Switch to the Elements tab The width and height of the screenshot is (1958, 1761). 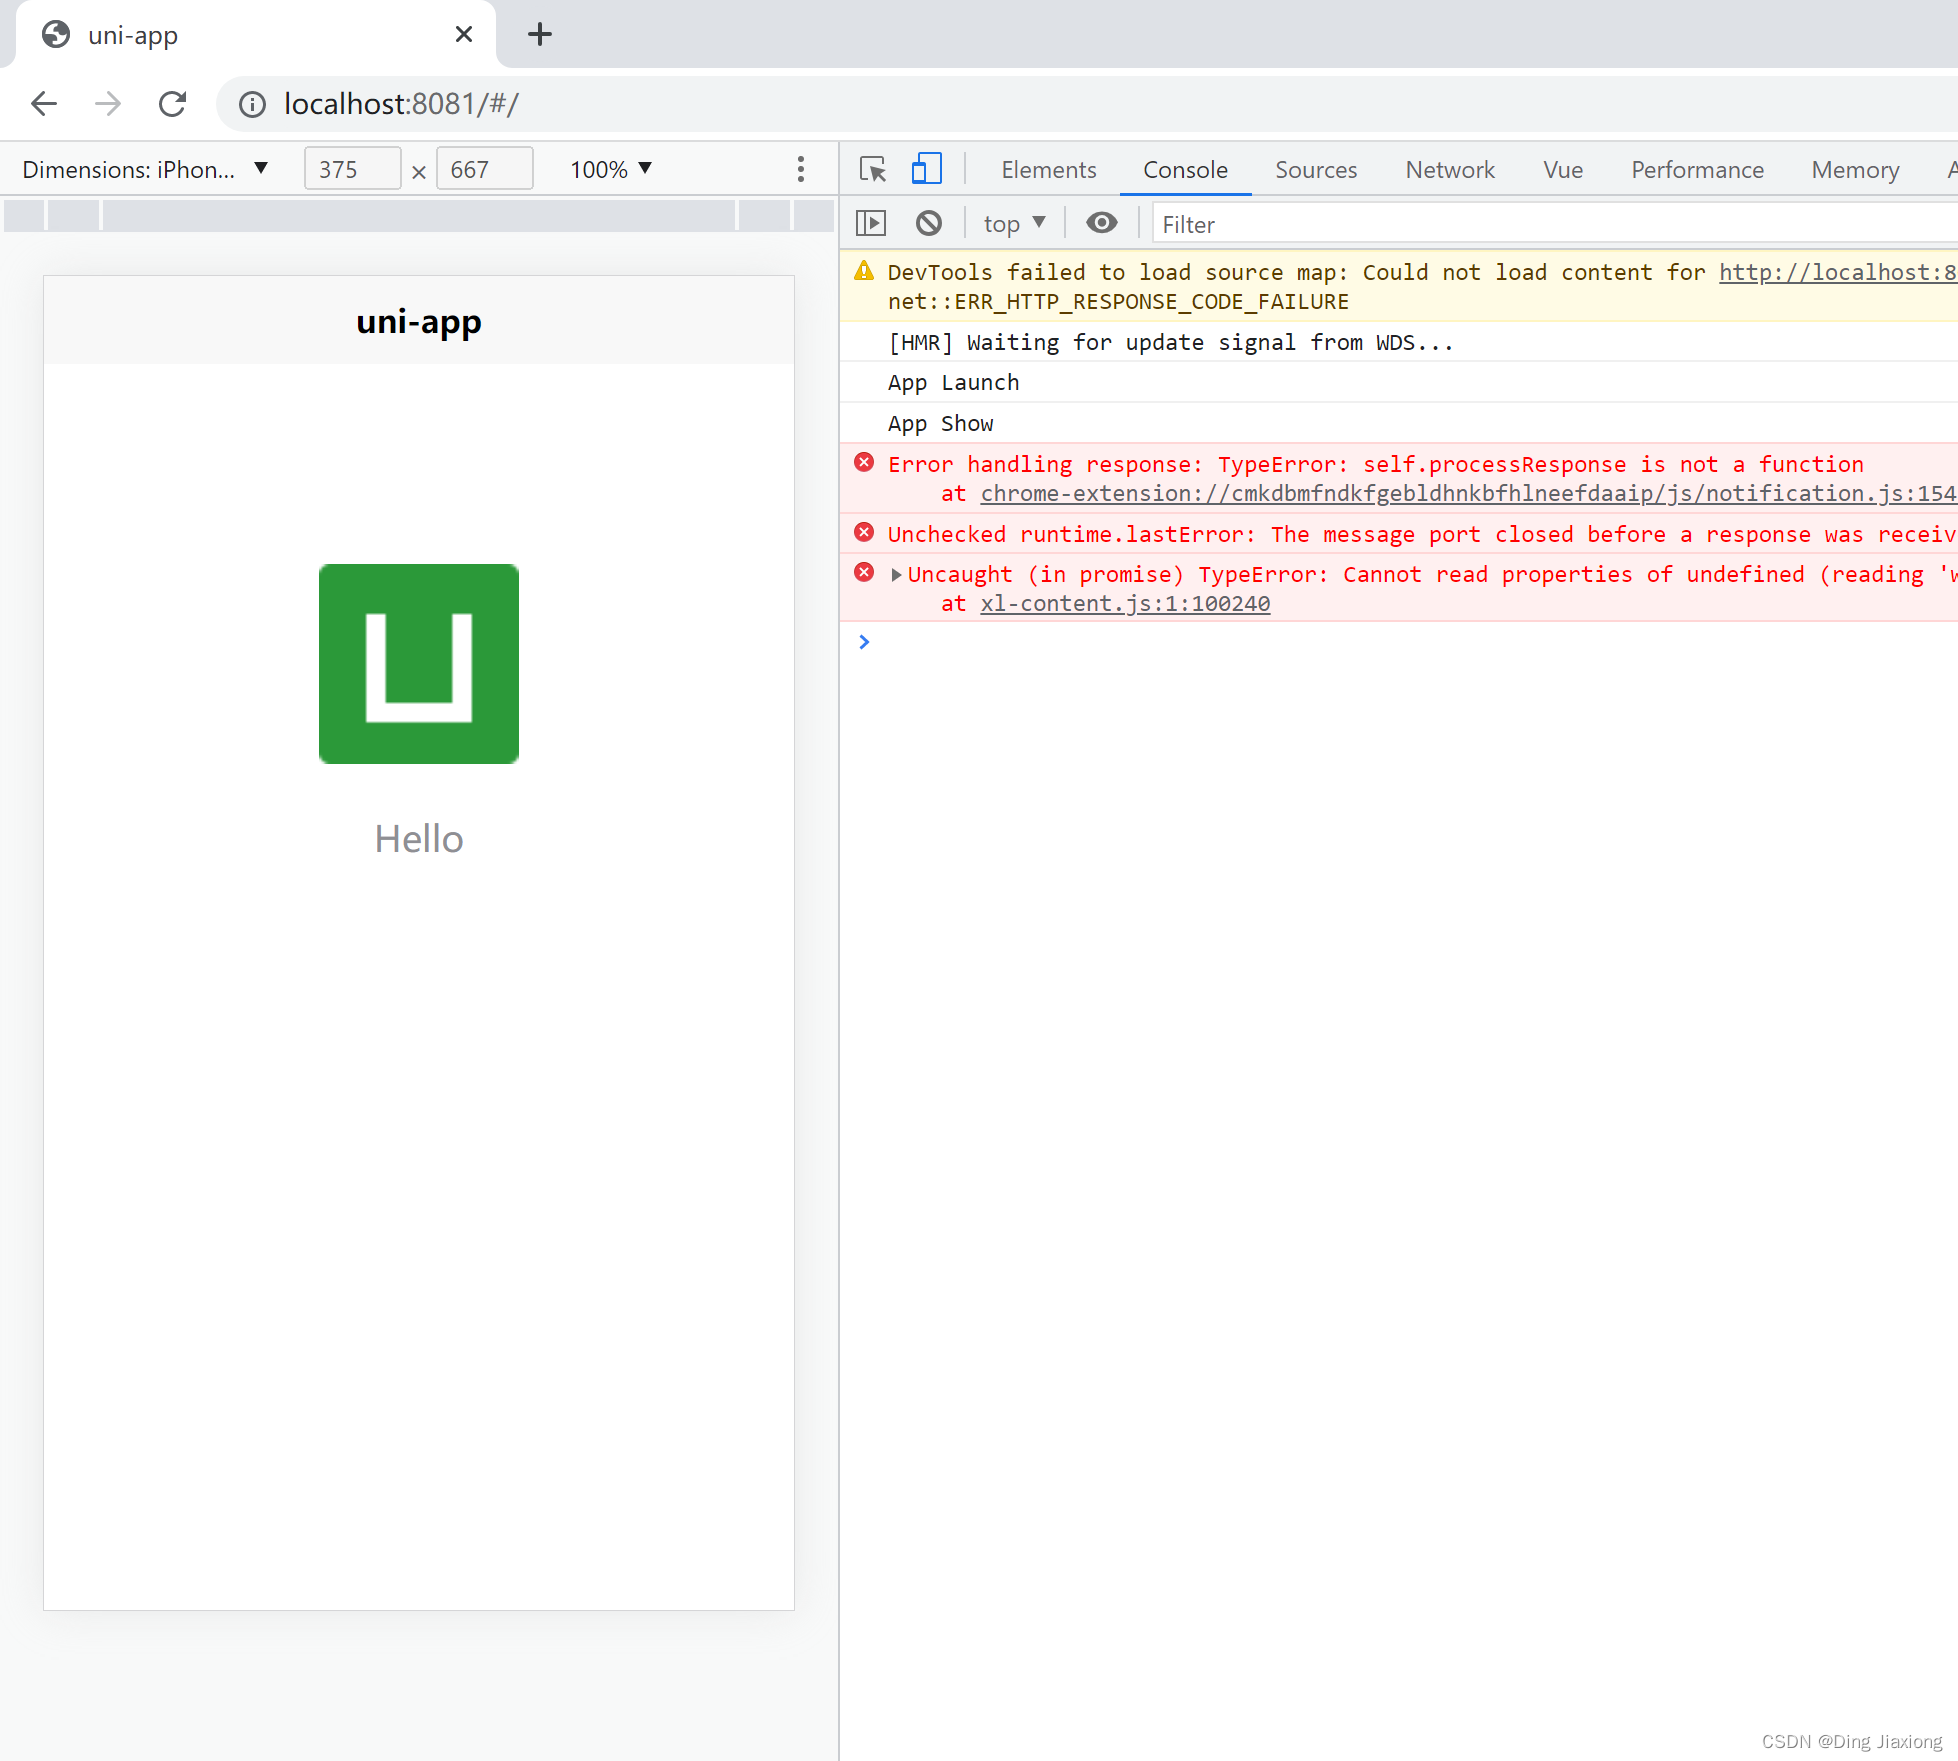(1048, 169)
